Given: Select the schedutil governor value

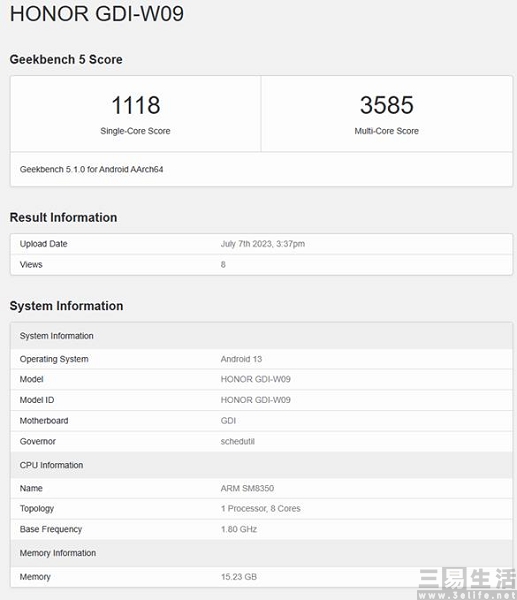Looking at the screenshot, I should point(238,441).
